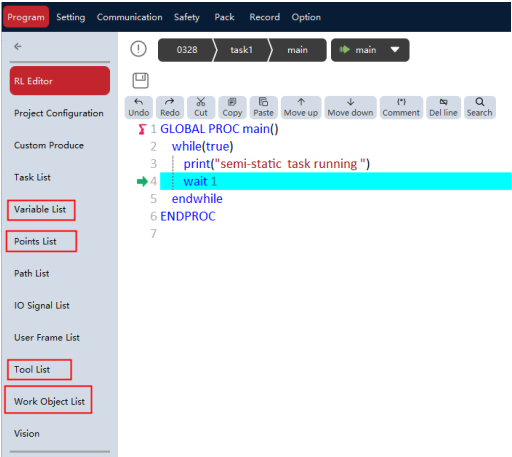
Task: Open the Record menu
Action: pos(265,17)
